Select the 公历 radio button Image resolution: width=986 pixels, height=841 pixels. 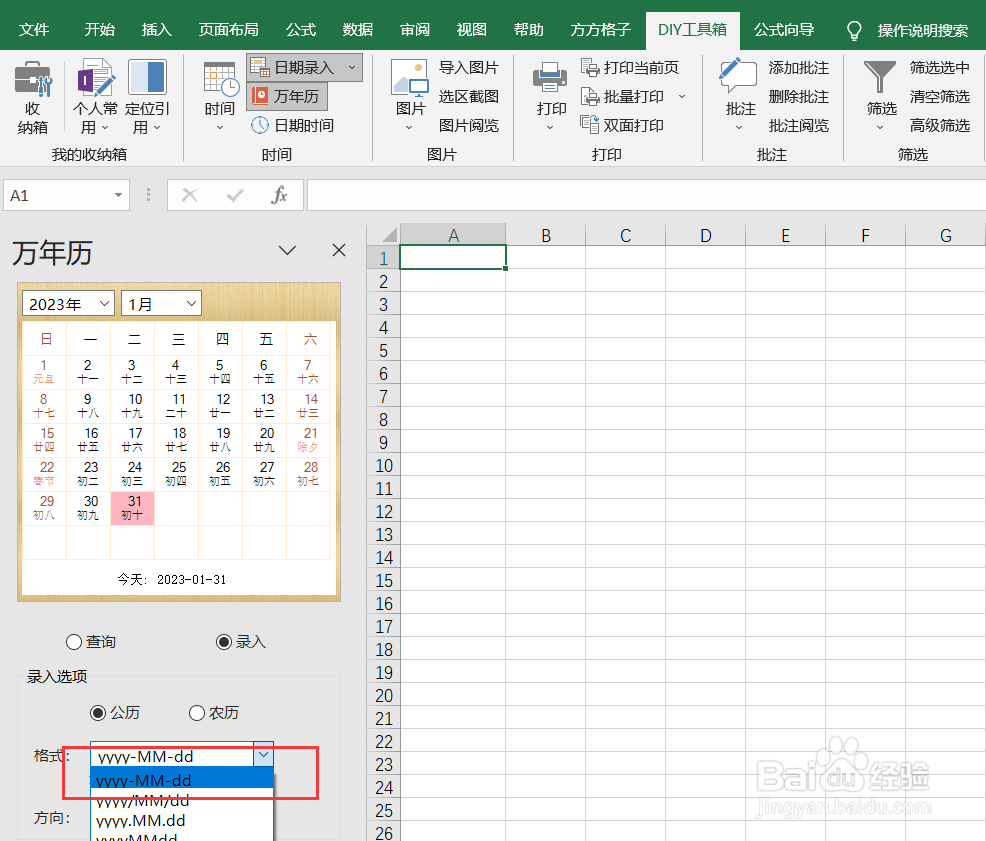[97, 713]
